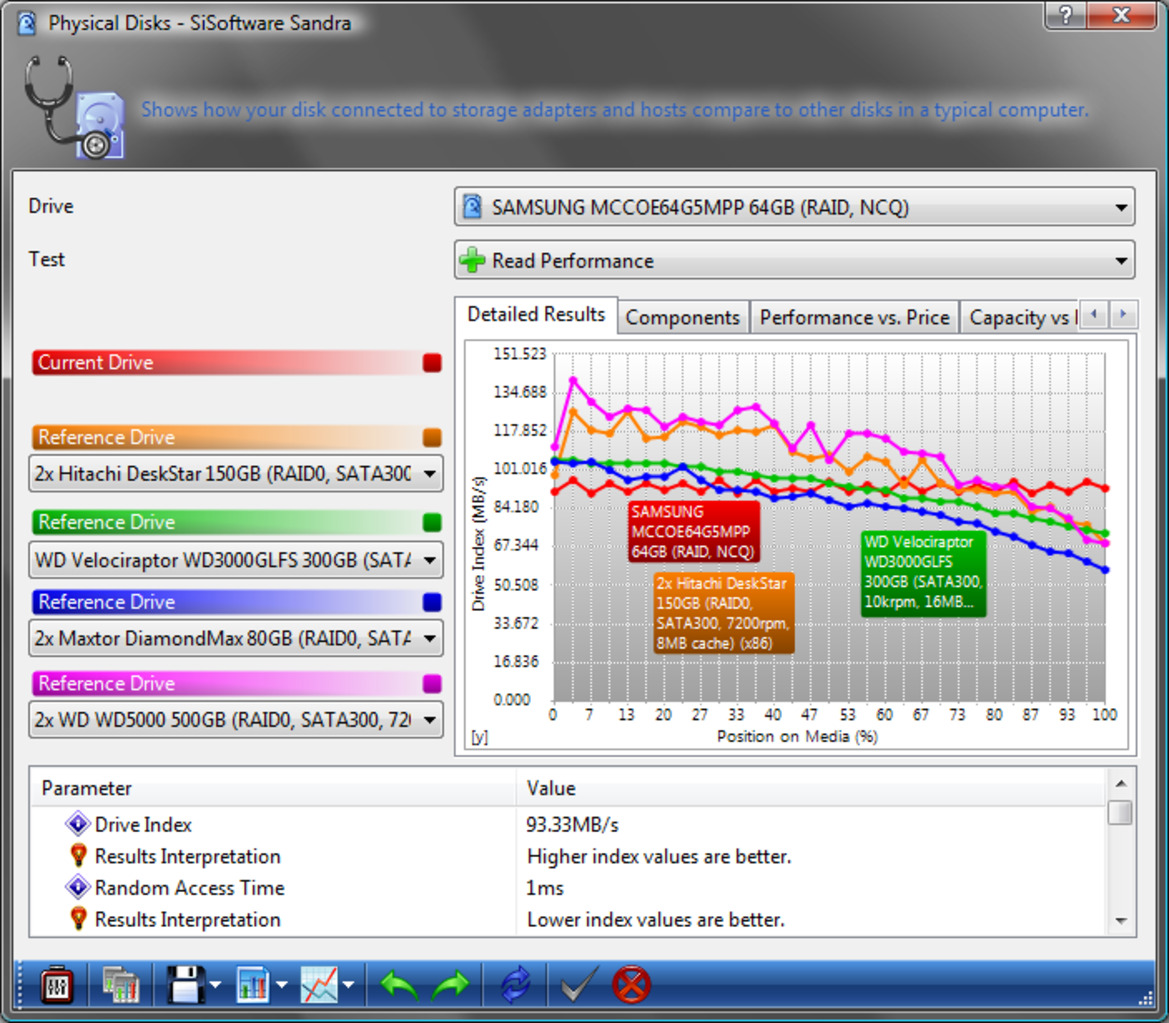Click the SiSoftware Sandra title bar icon
The height and width of the screenshot is (1023, 1169).
coord(27,23)
